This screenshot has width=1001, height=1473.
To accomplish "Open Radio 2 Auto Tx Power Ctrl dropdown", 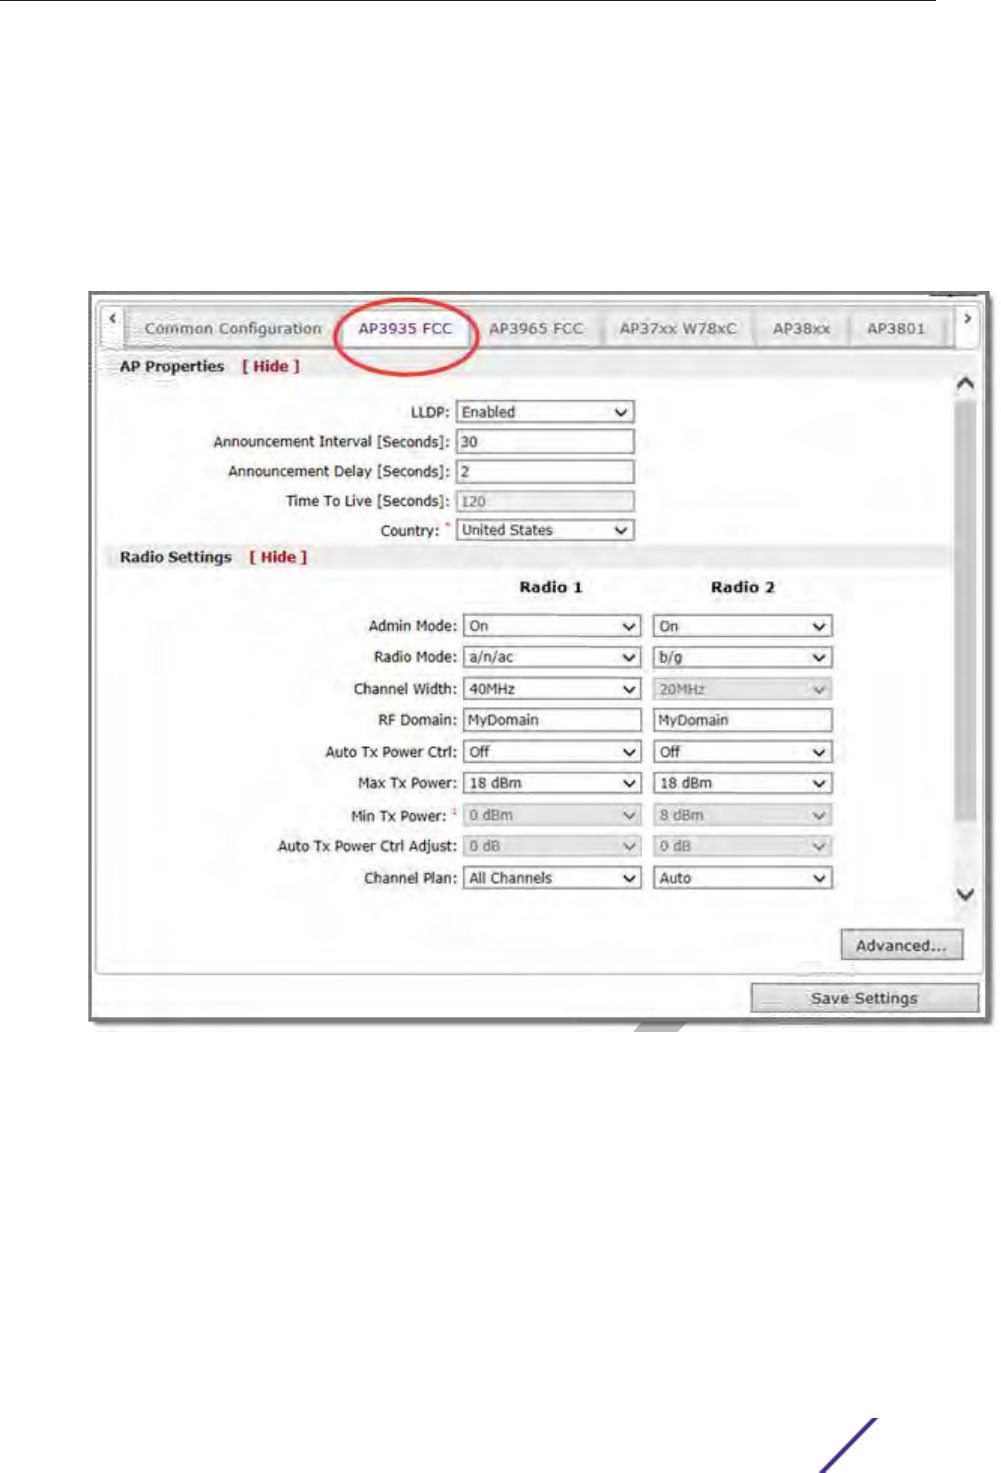I will 743,752.
